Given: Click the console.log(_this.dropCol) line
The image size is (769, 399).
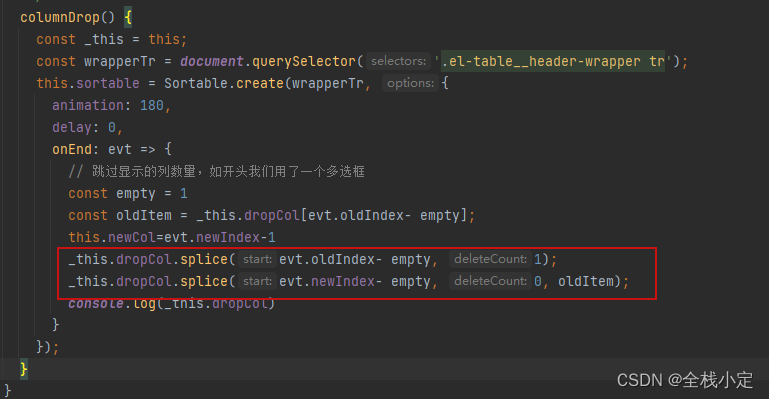Looking at the screenshot, I should (172, 303).
